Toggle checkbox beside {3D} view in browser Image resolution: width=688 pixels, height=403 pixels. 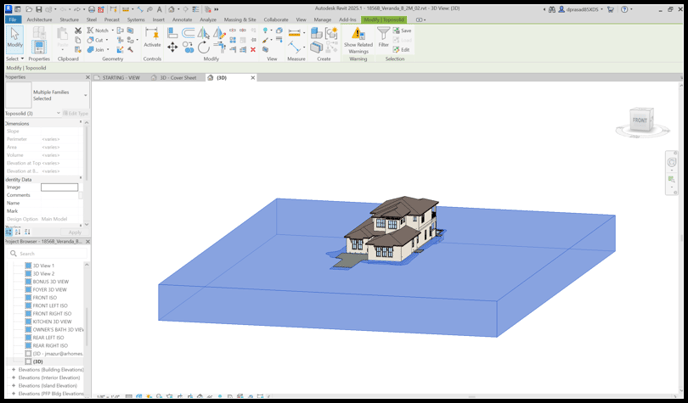28,362
